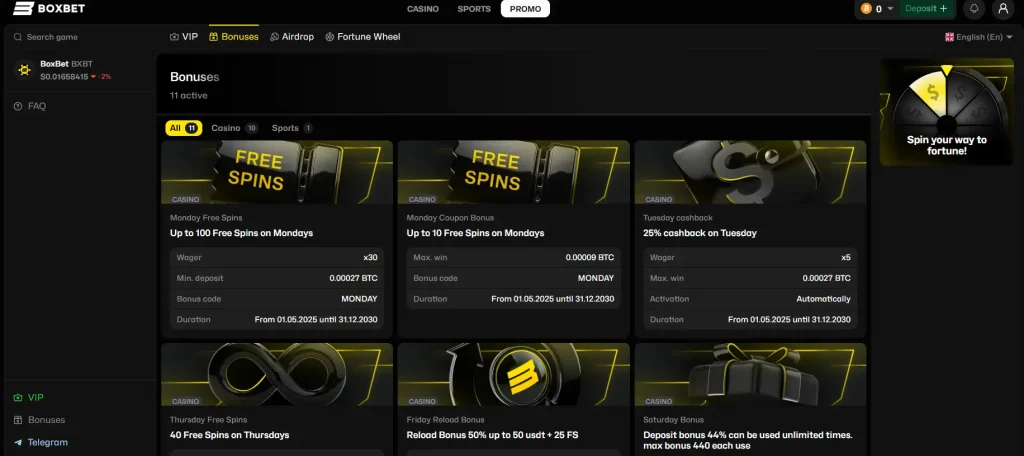1024x456 pixels.
Task: Click the UK flag language icon
Action: [950, 37]
